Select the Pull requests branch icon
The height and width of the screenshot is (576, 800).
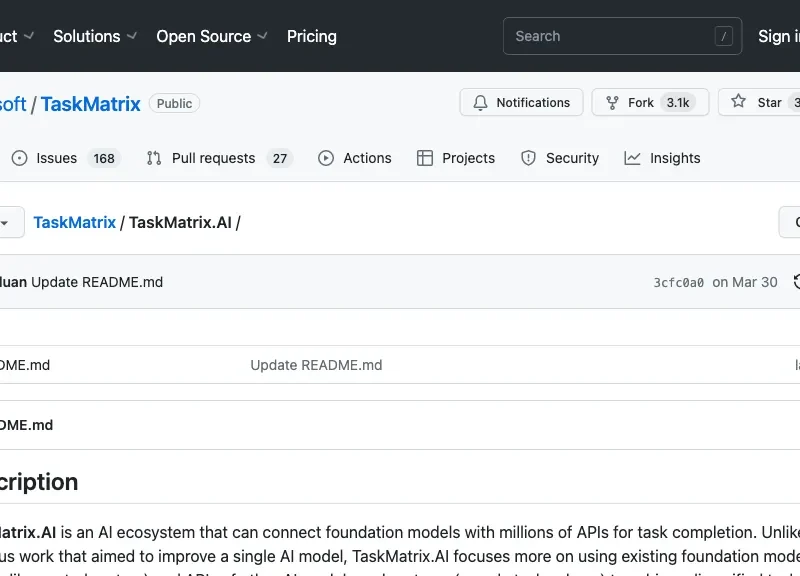pyautogui.click(x=154, y=158)
